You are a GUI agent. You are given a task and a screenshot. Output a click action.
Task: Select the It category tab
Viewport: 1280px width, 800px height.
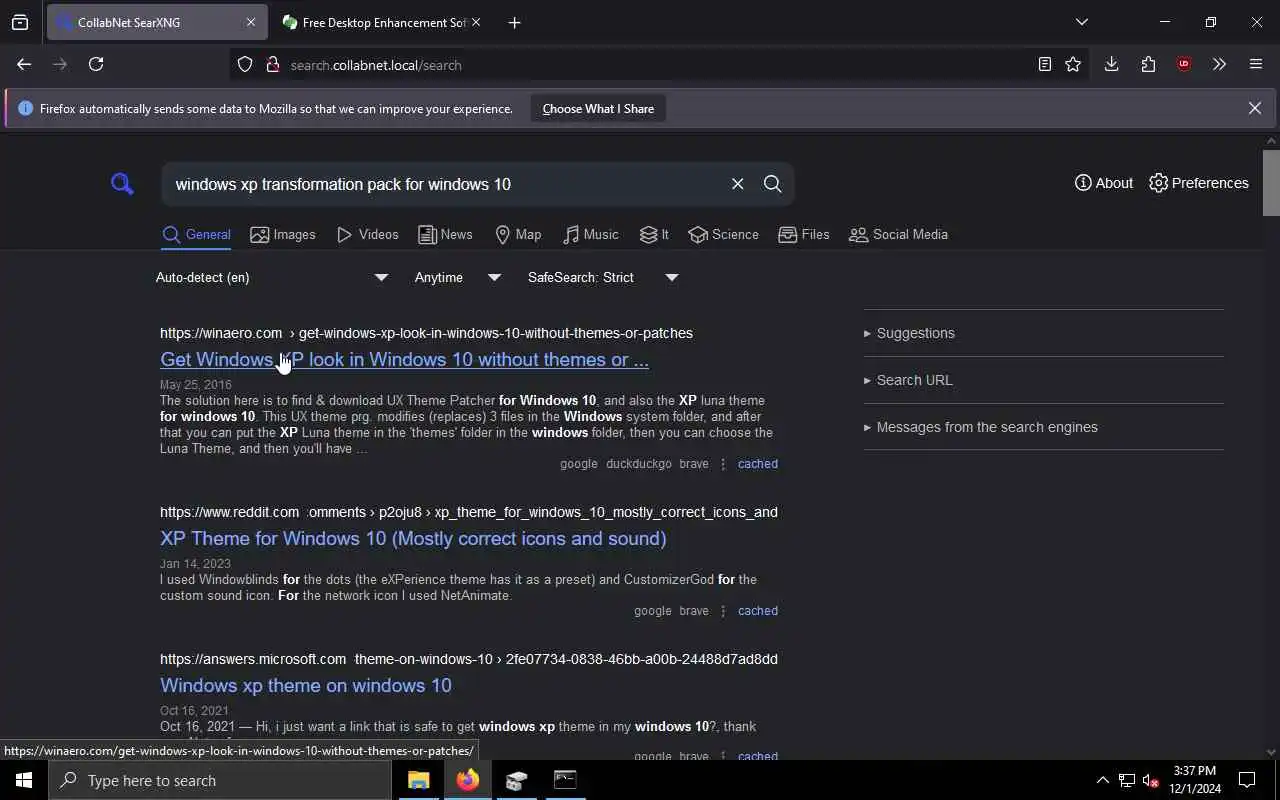(654, 234)
